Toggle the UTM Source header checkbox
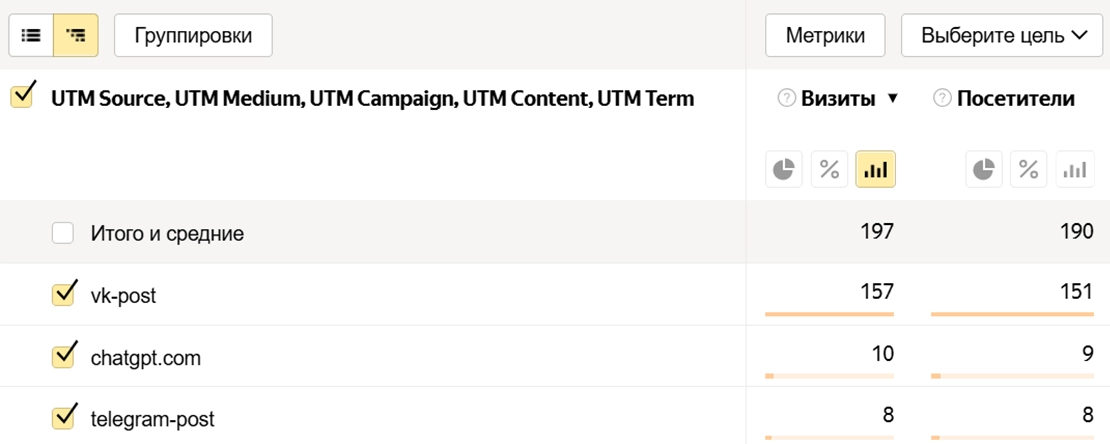 pyautogui.click(x=21, y=98)
